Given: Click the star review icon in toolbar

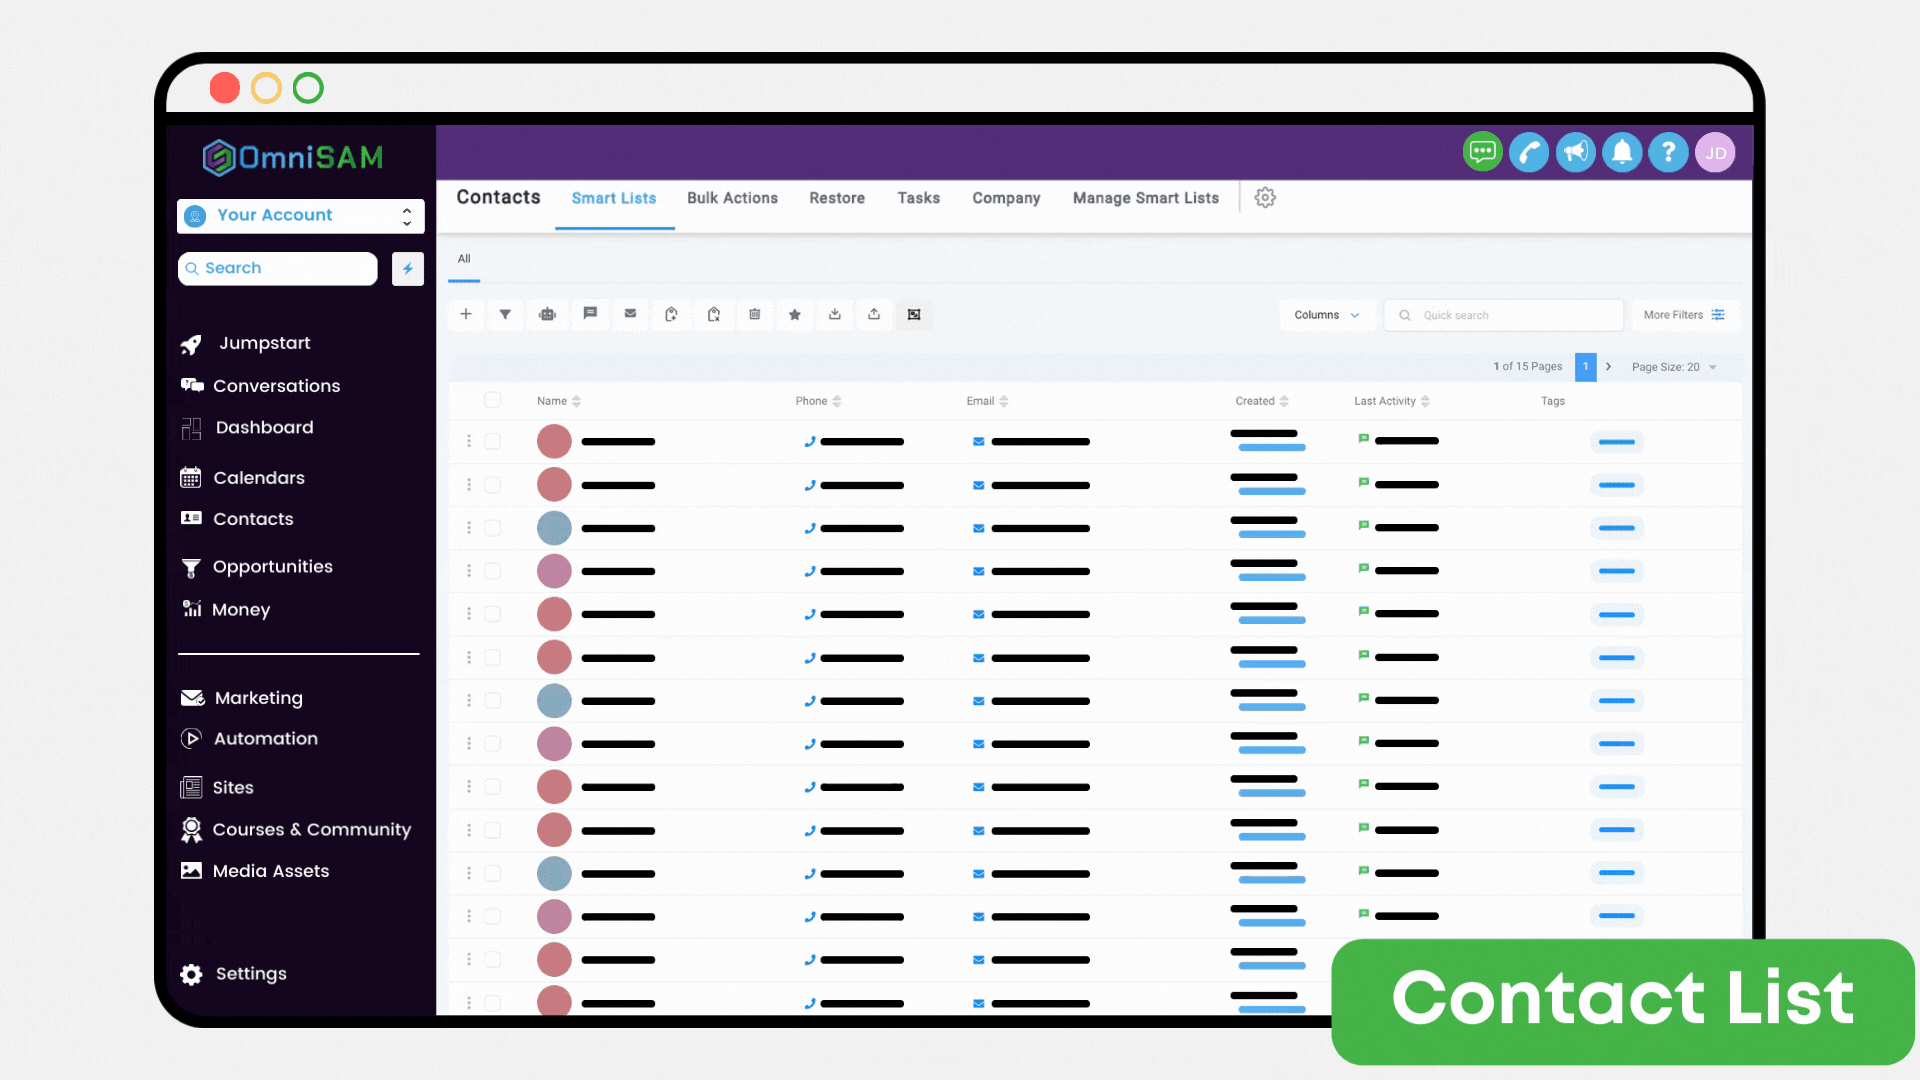Looking at the screenshot, I should 795,314.
